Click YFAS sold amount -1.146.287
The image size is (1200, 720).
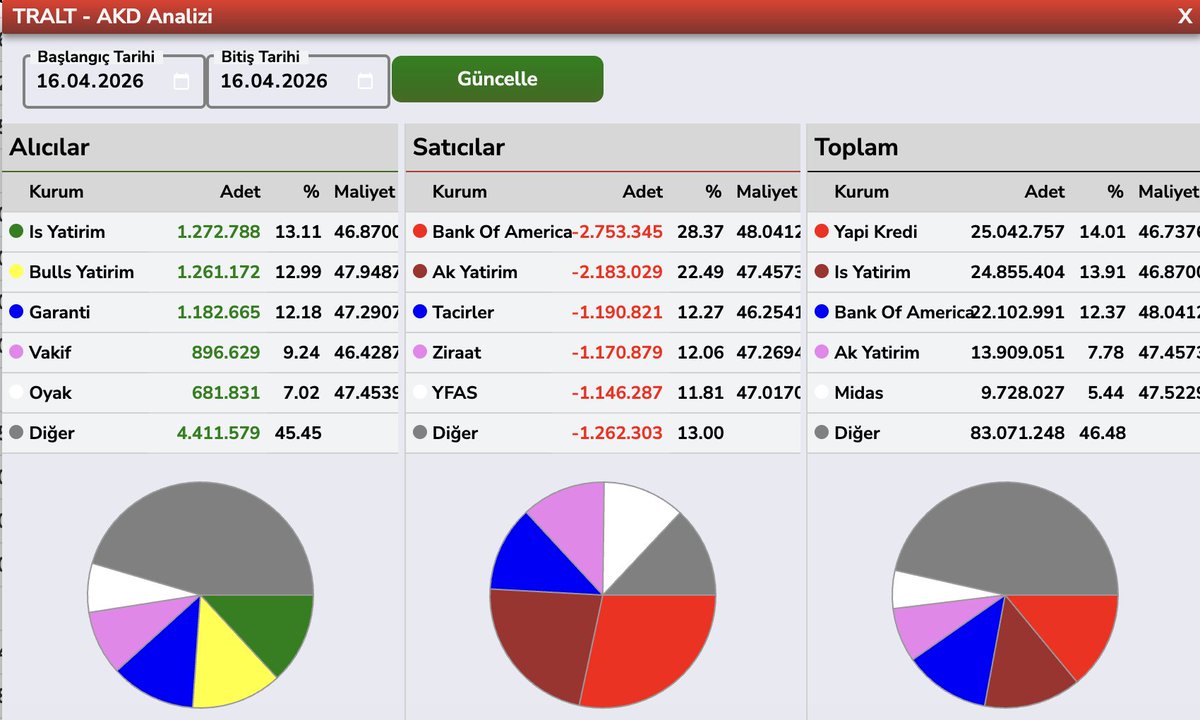coord(618,392)
